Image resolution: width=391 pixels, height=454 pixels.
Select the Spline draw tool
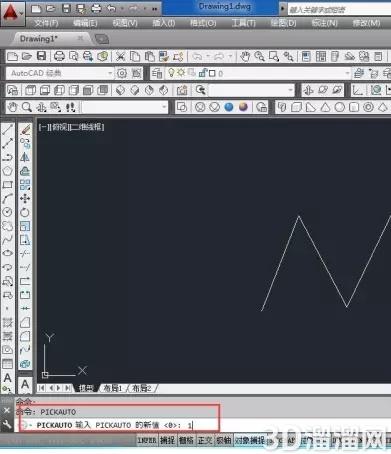(7, 240)
